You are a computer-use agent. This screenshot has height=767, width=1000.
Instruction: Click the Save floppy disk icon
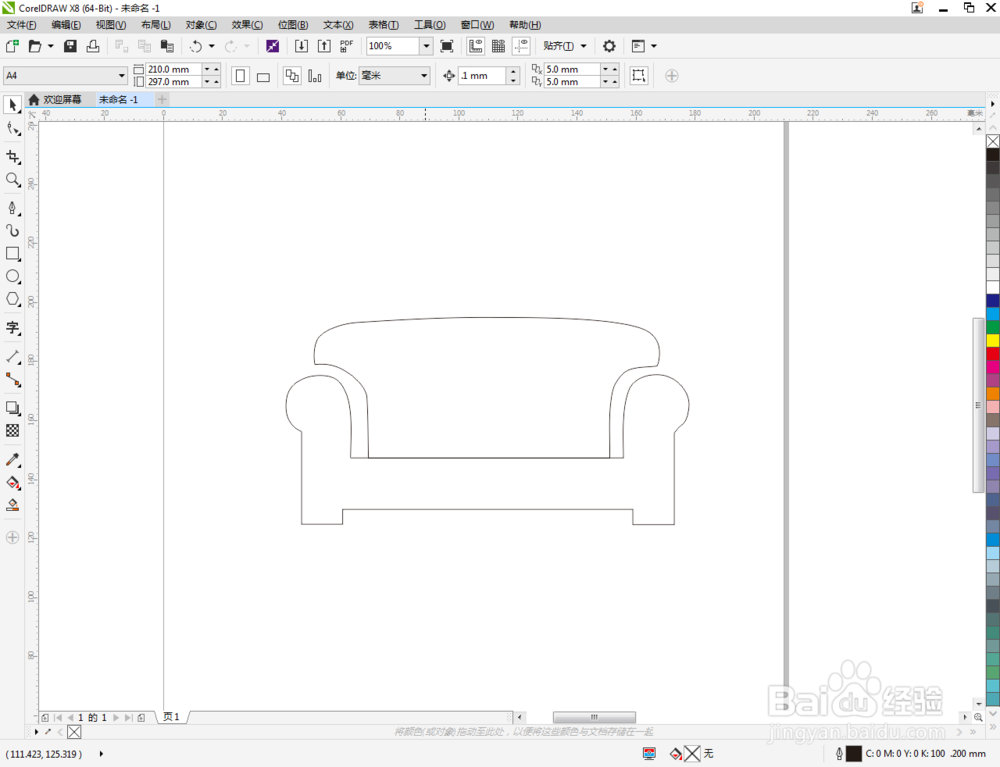(x=70, y=46)
